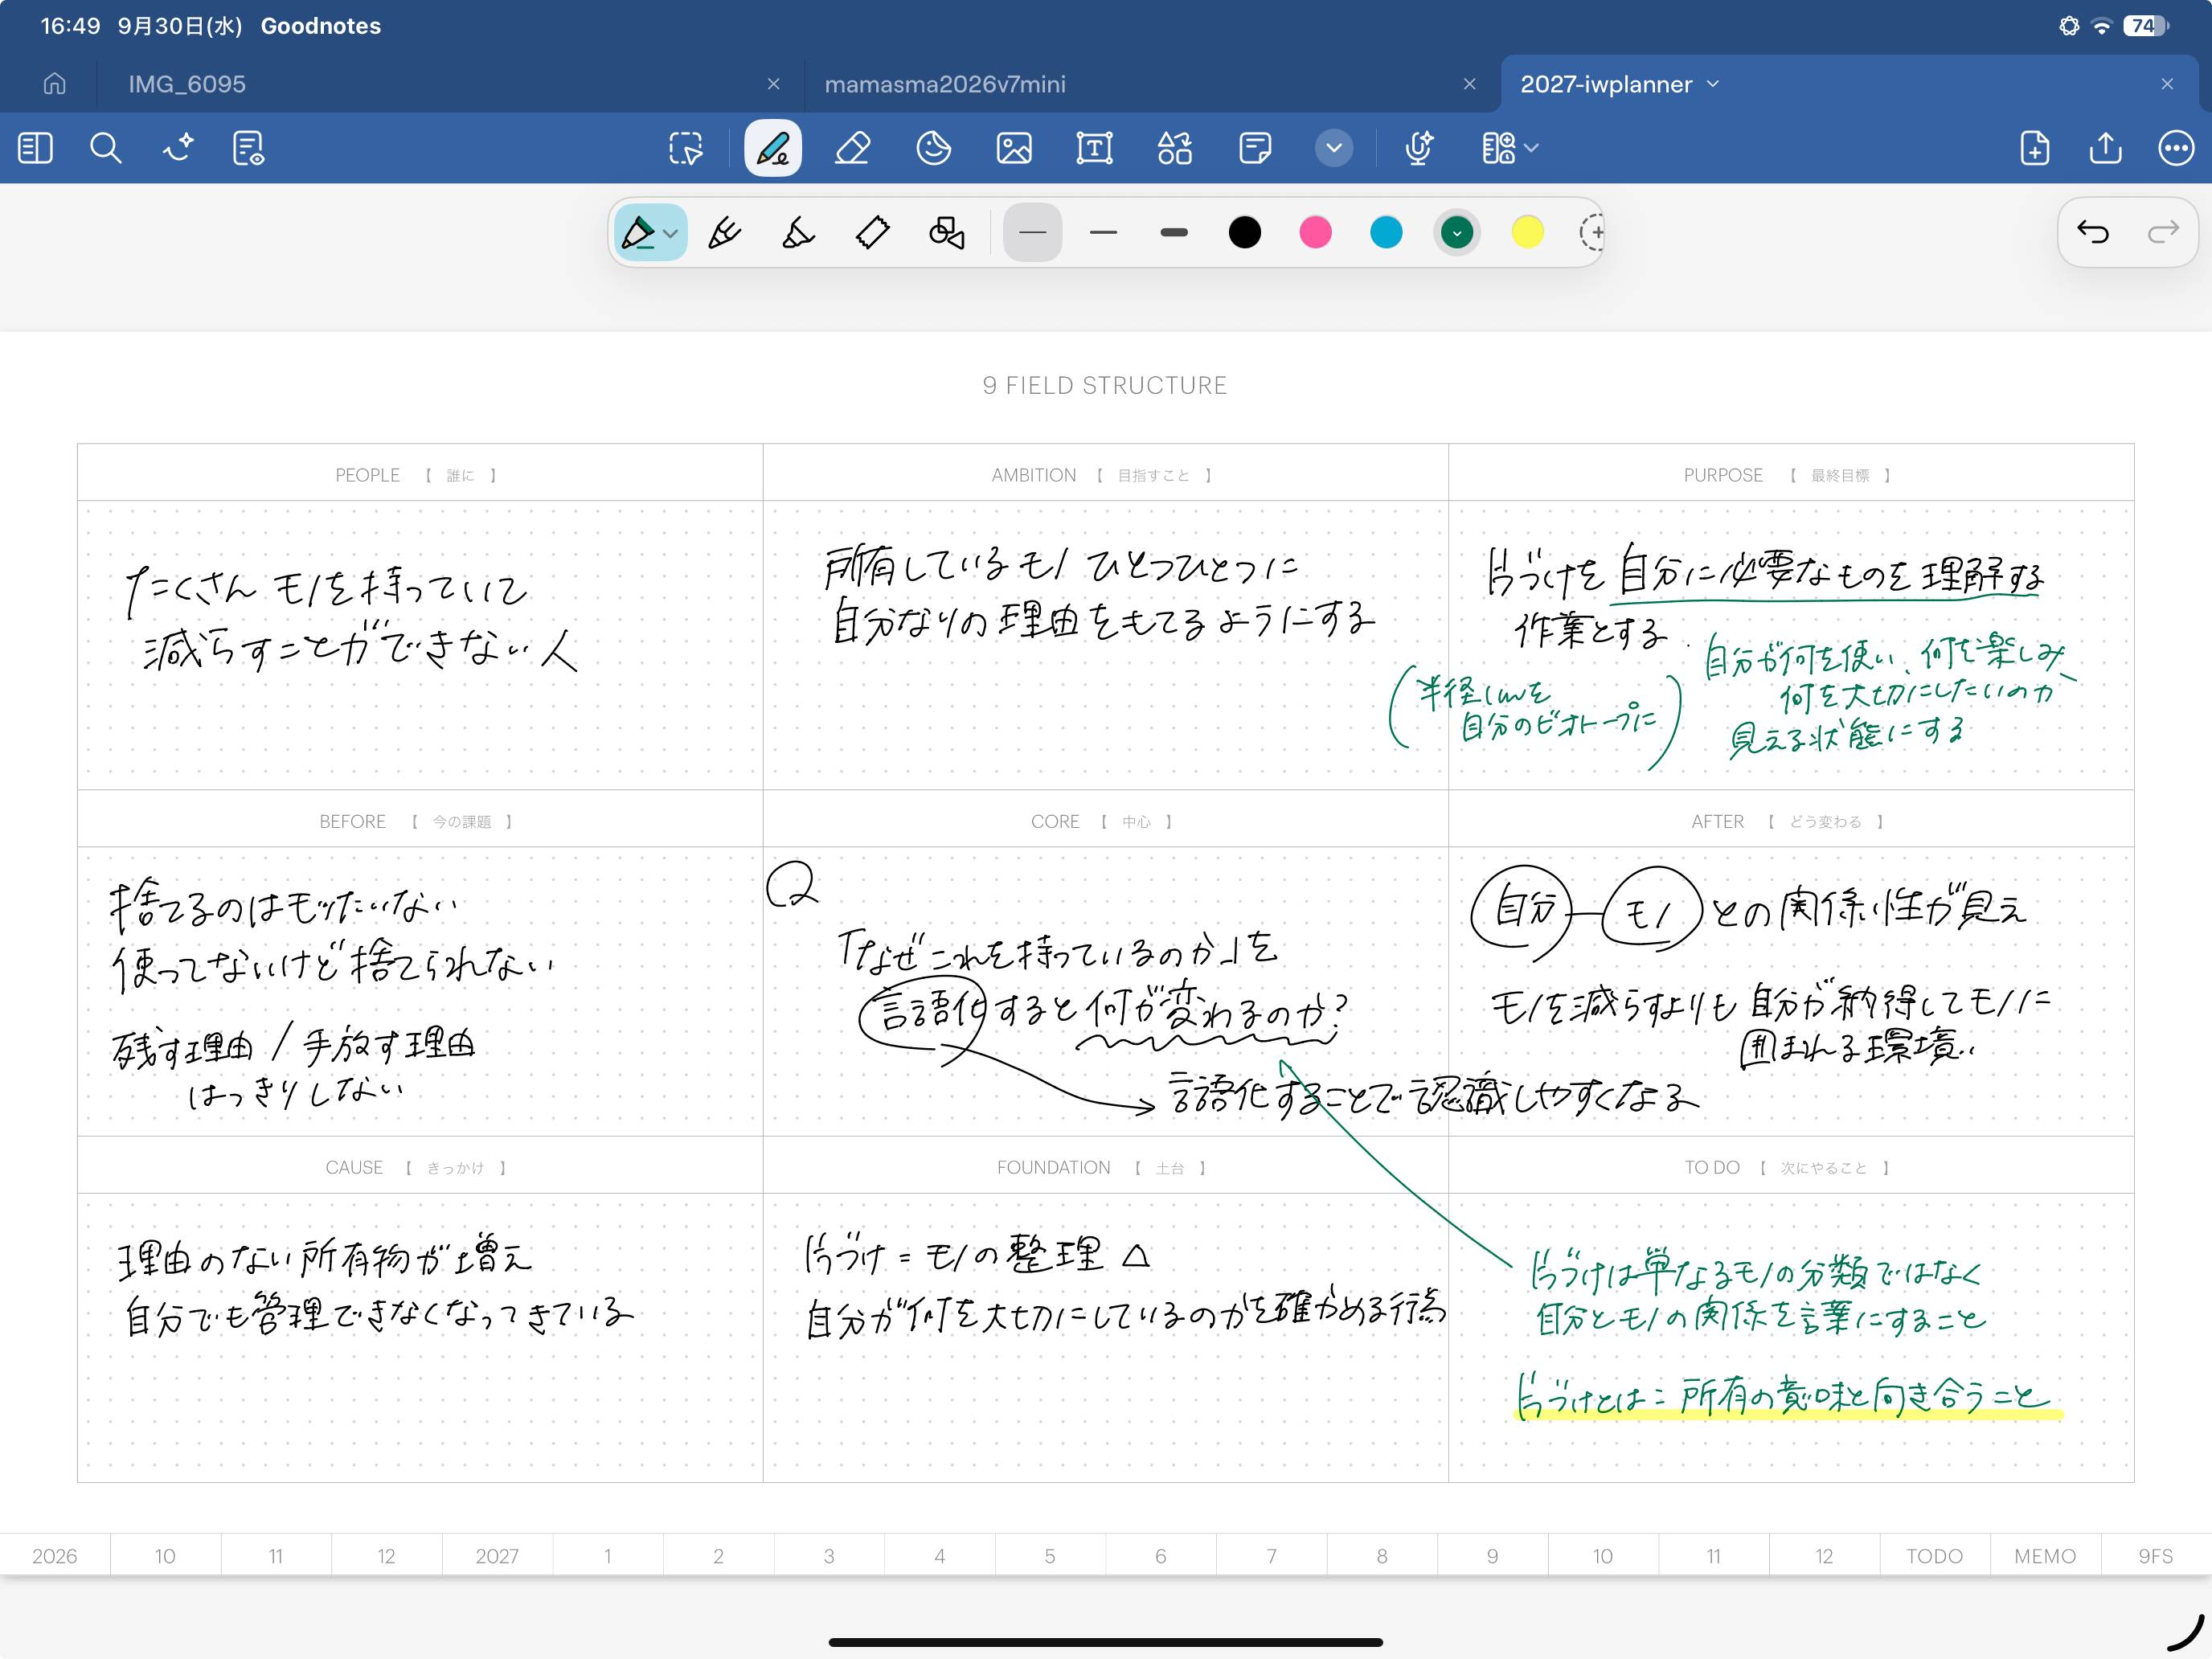This screenshot has height=1659, width=2212.
Task: Go to the home library
Action: 55,84
